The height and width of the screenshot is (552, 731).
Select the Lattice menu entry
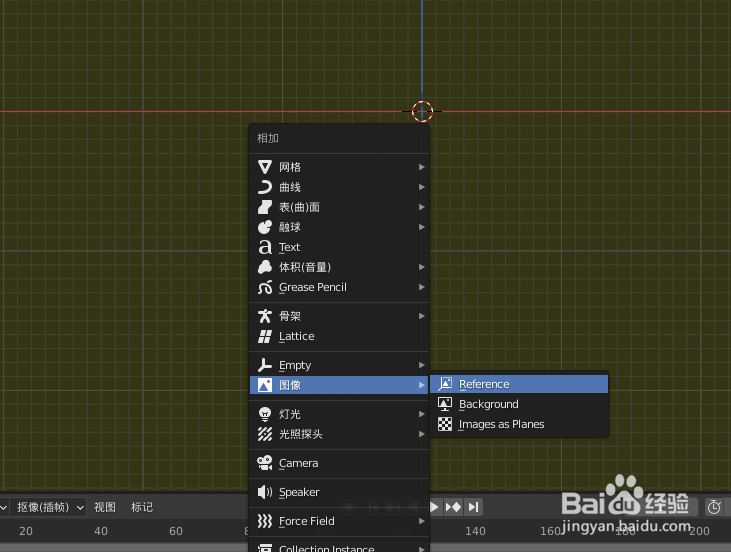tap(339, 336)
